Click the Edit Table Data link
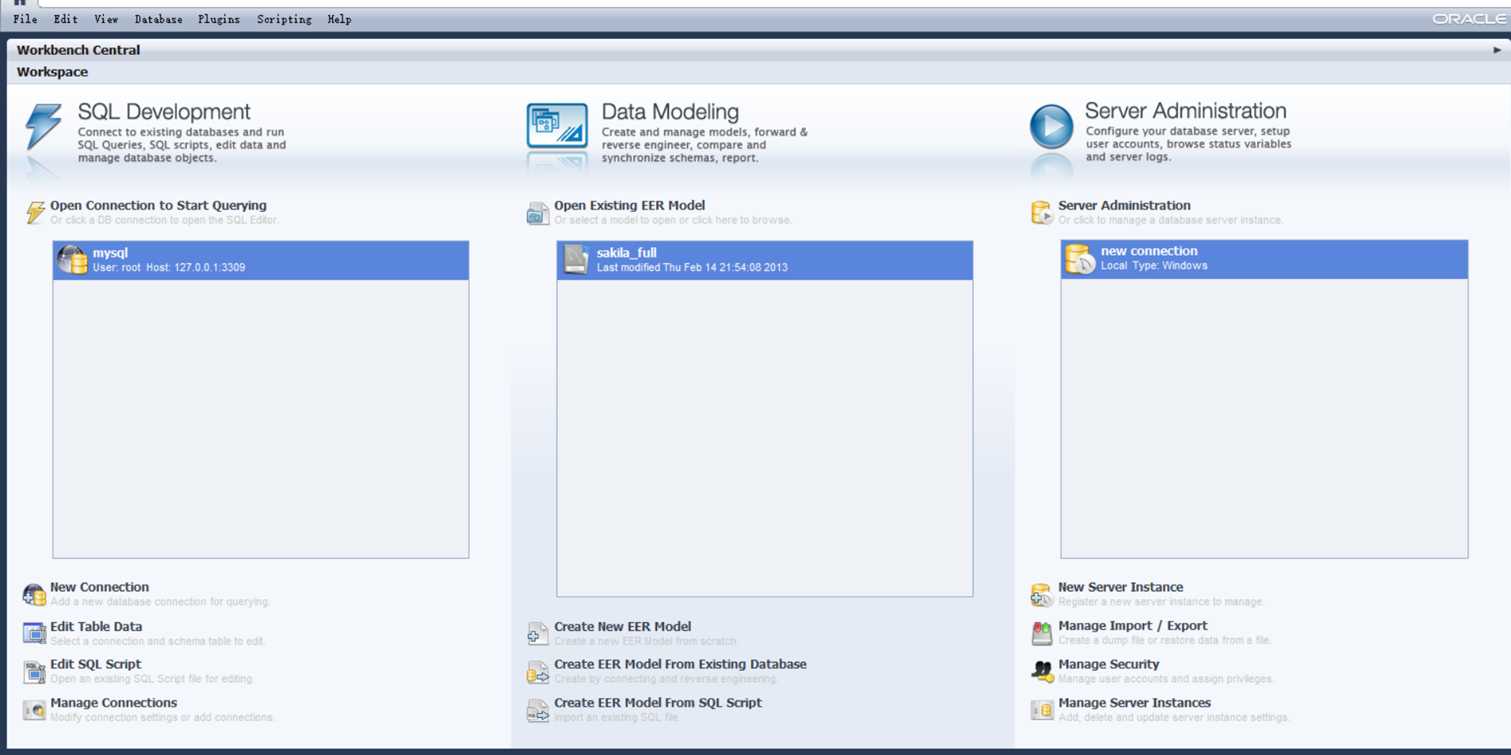This screenshot has width=1511, height=755. [x=96, y=626]
